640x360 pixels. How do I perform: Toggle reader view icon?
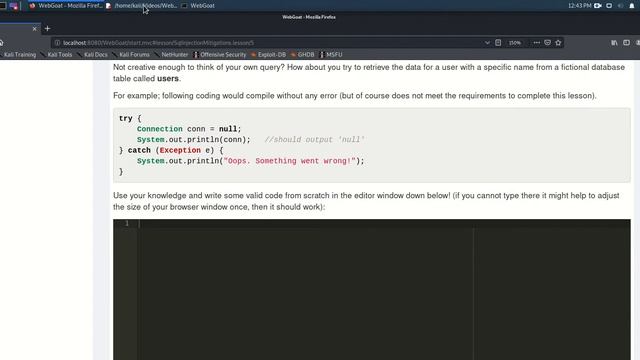(x=498, y=42)
